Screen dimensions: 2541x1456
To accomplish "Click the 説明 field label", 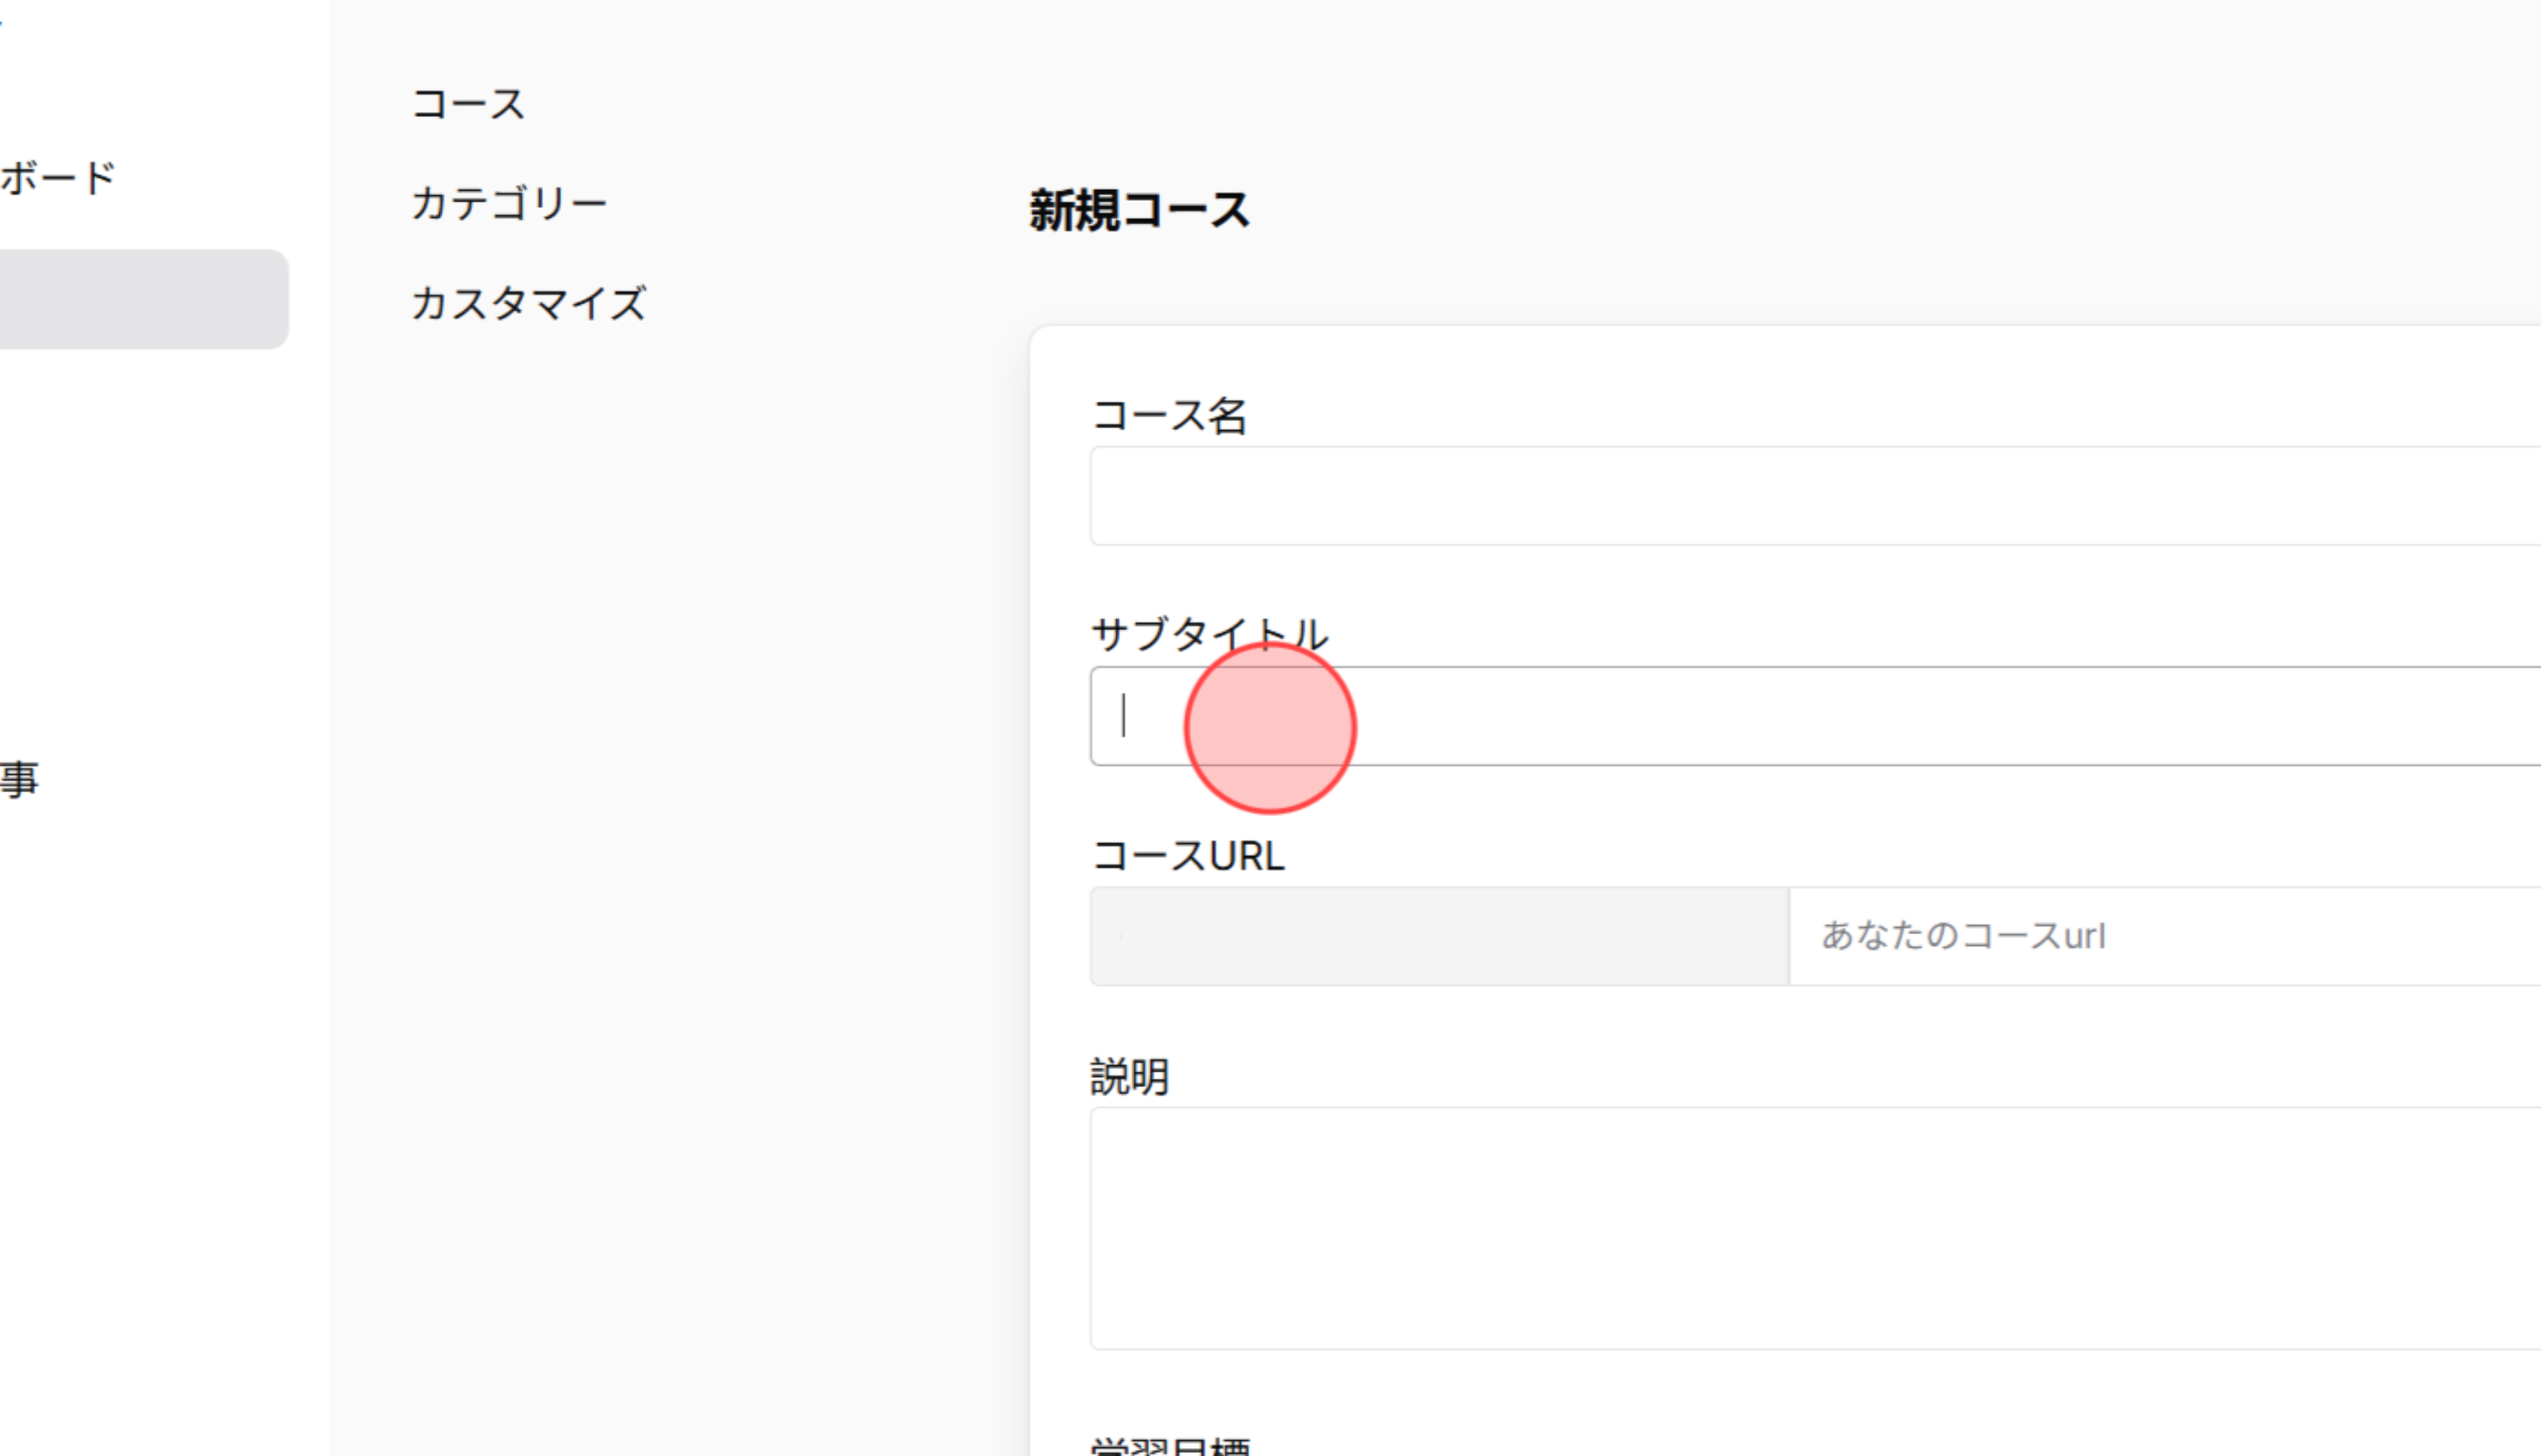I will tap(1131, 1077).
